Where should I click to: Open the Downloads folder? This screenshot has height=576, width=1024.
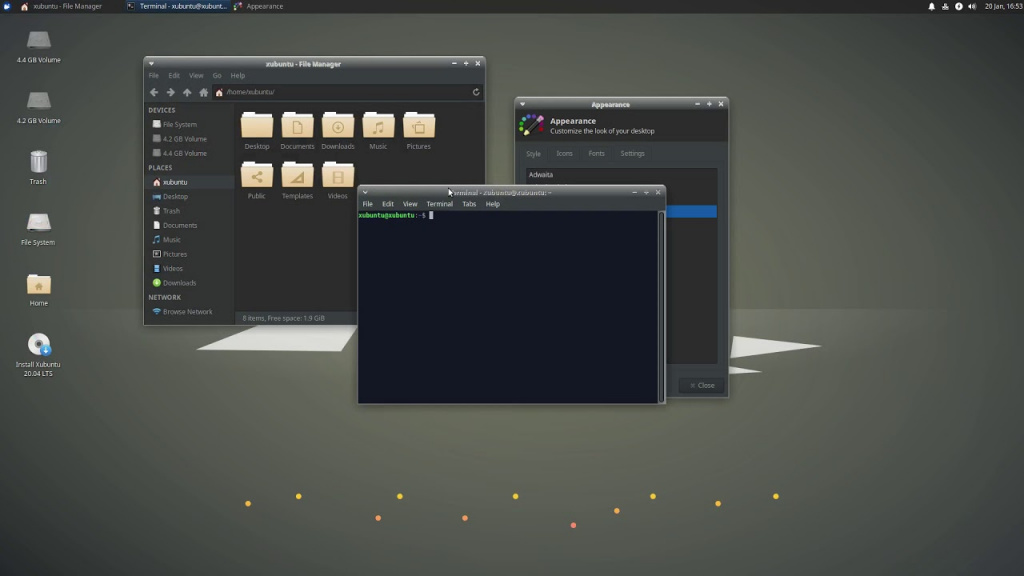click(x=338, y=126)
